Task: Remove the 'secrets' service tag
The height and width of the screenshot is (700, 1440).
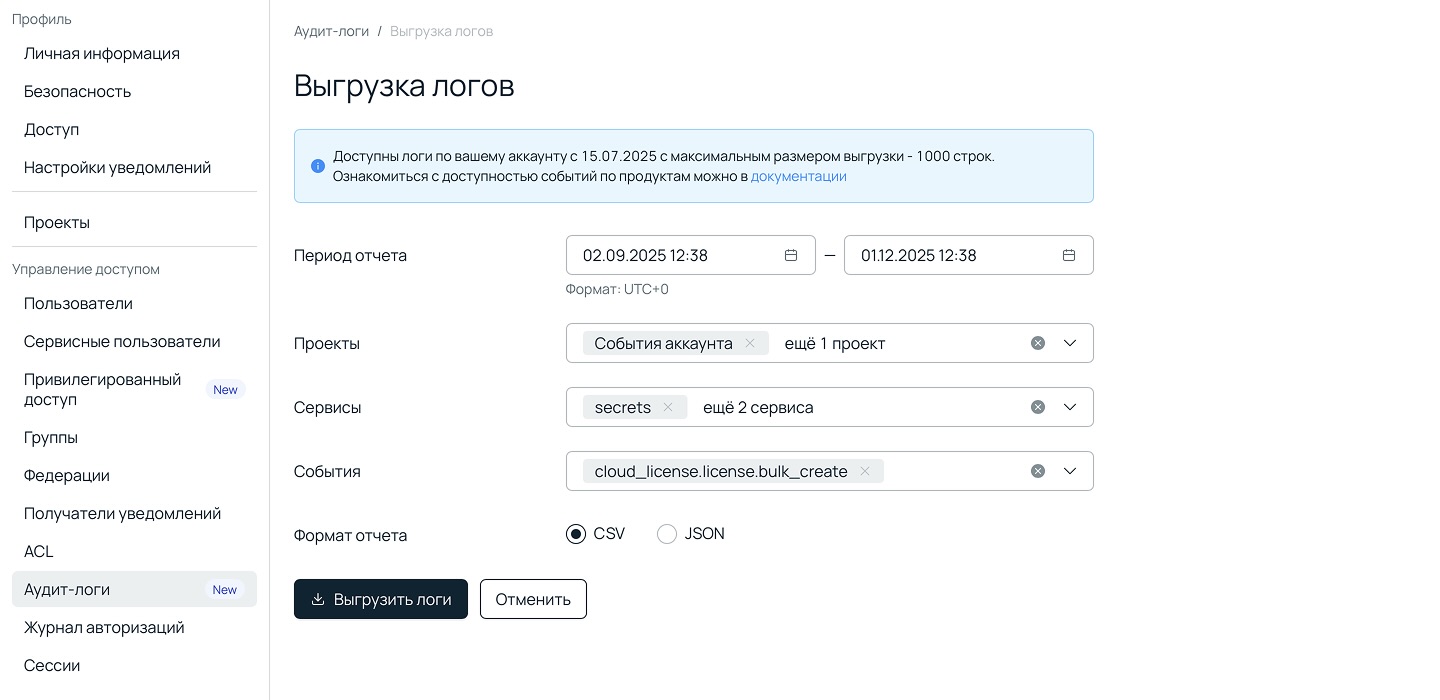Action: 668,407
